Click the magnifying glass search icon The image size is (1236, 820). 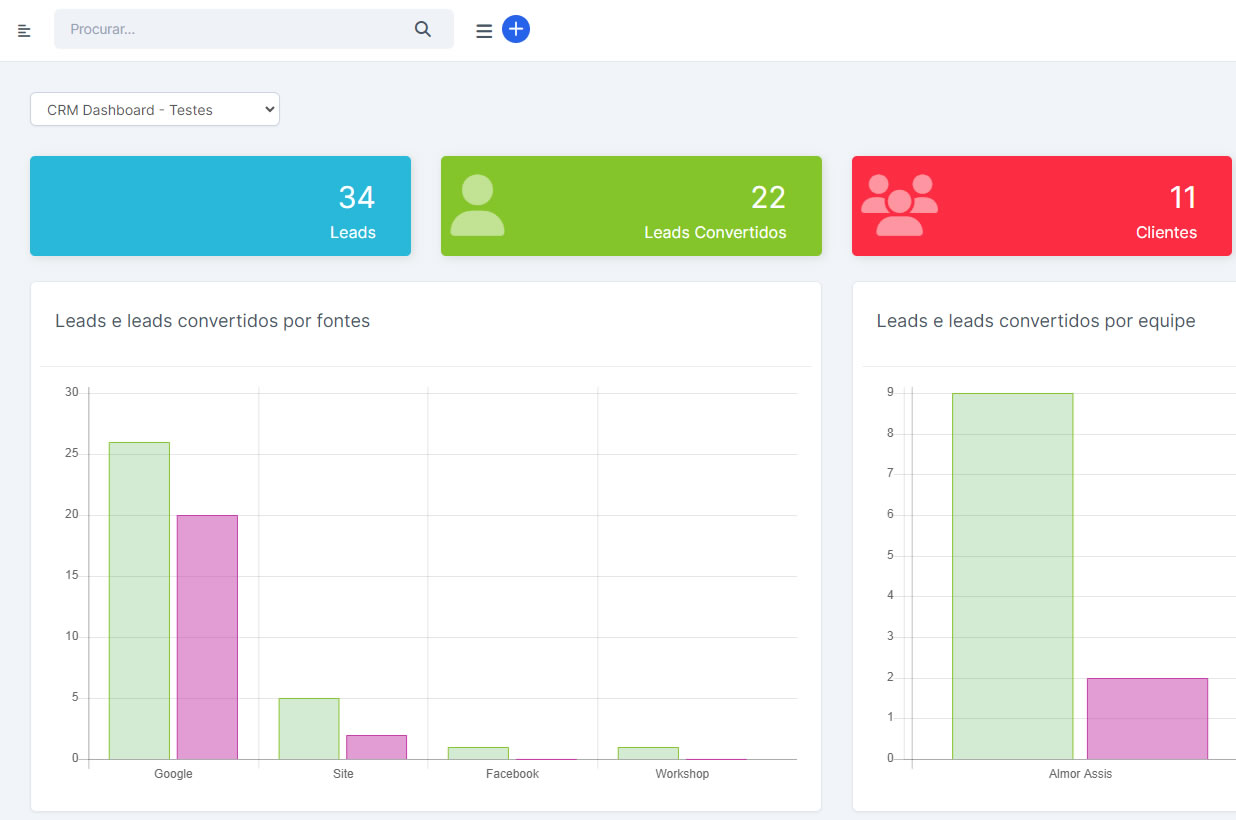click(x=423, y=30)
